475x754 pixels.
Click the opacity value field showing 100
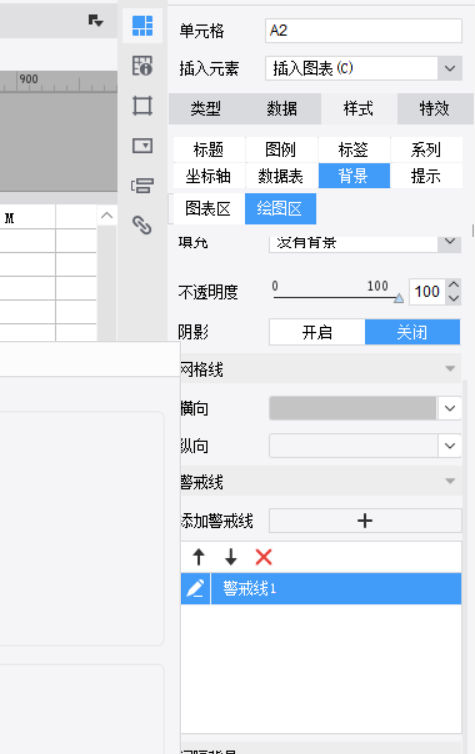(x=428, y=292)
